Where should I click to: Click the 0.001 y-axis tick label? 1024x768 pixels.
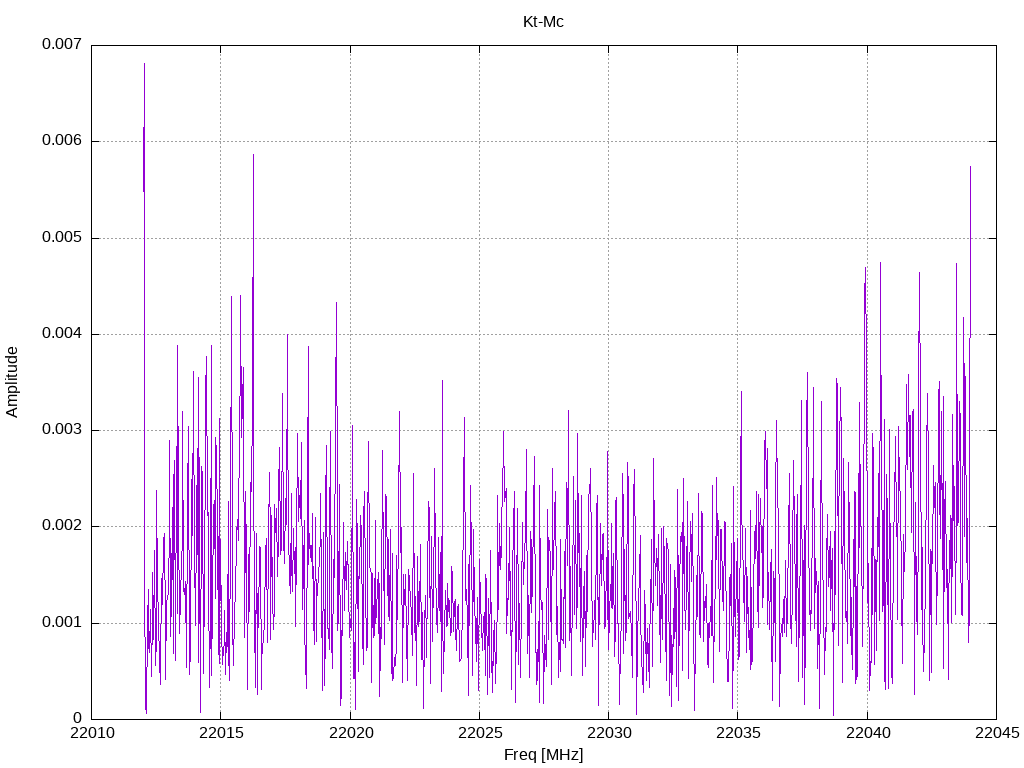[61, 623]
